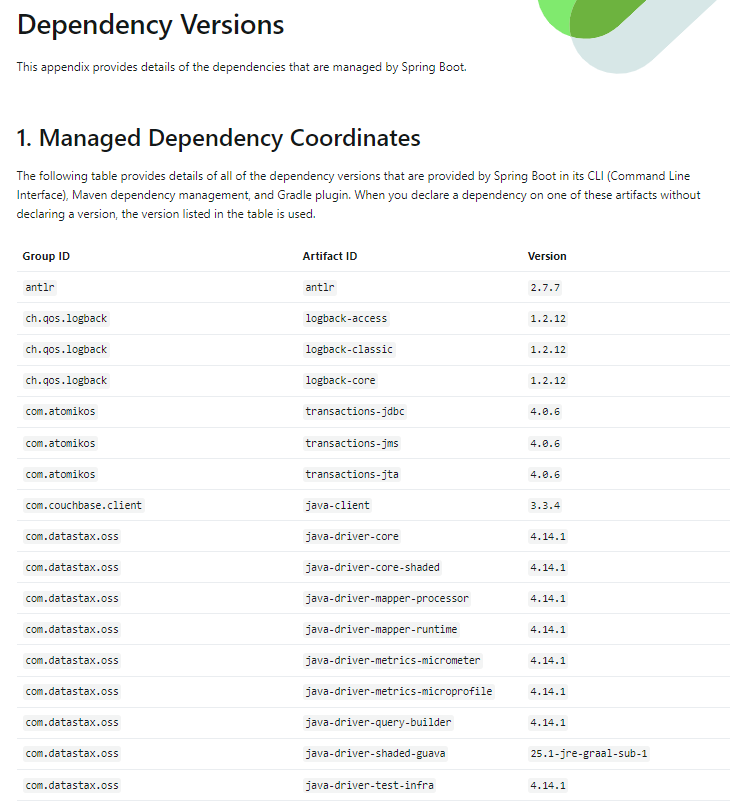The image size is (733, 802).
Task: Click ch.qos.logback in logback-classic row
Action: pyautogui.click(x=66, y=349)
